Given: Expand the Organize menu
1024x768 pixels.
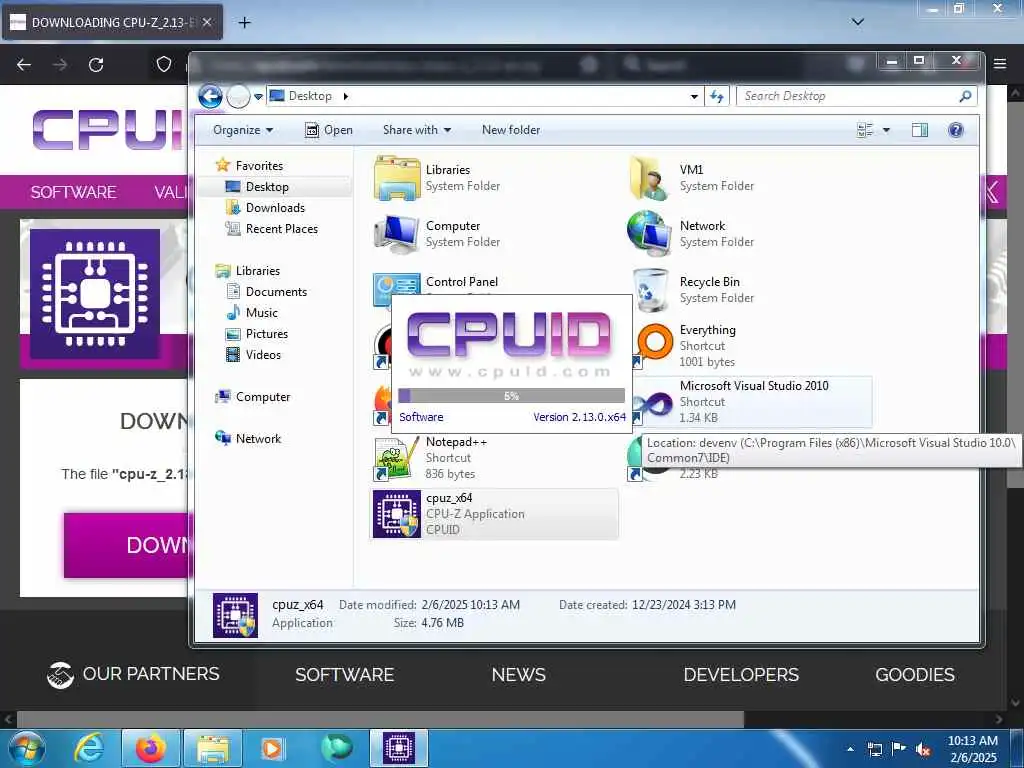Looking at the screenshot, I should tap(243, 130).
